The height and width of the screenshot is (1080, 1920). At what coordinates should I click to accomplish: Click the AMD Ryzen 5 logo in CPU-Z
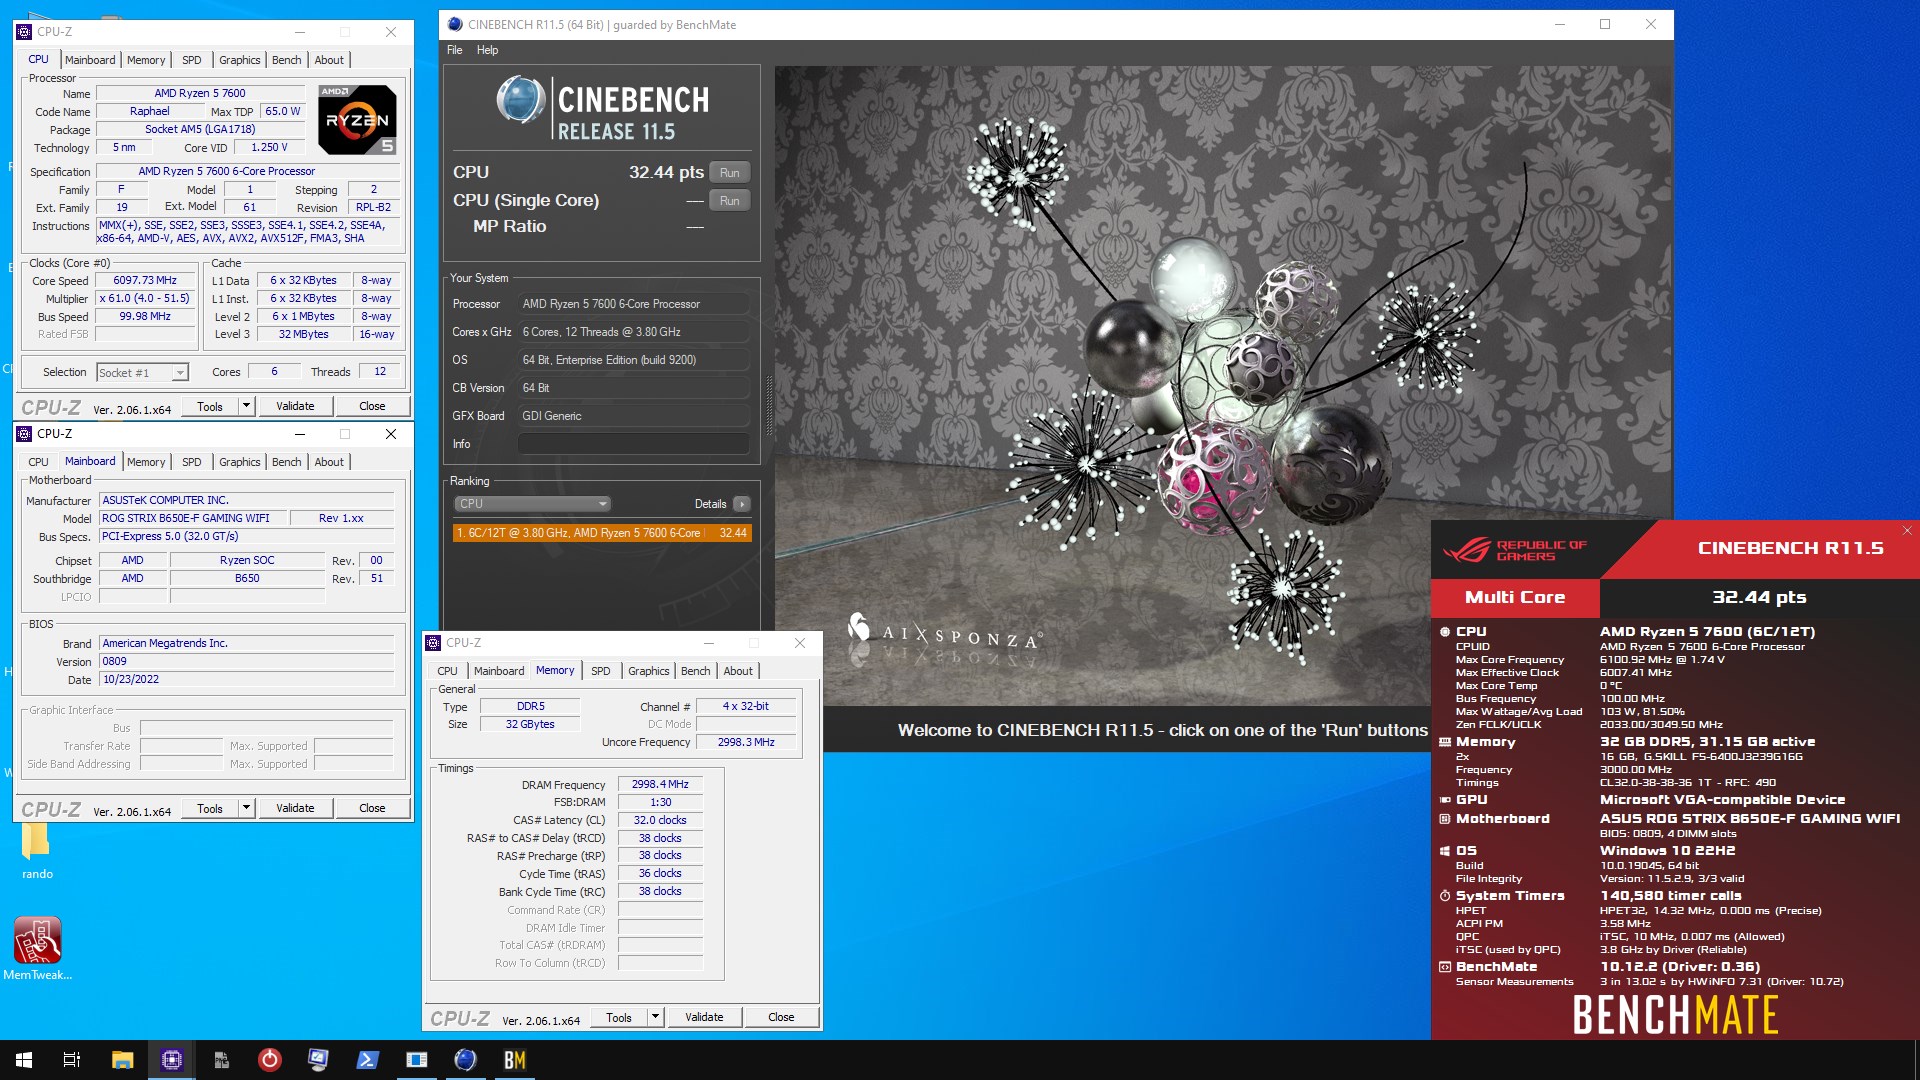(x=358, y=119)
